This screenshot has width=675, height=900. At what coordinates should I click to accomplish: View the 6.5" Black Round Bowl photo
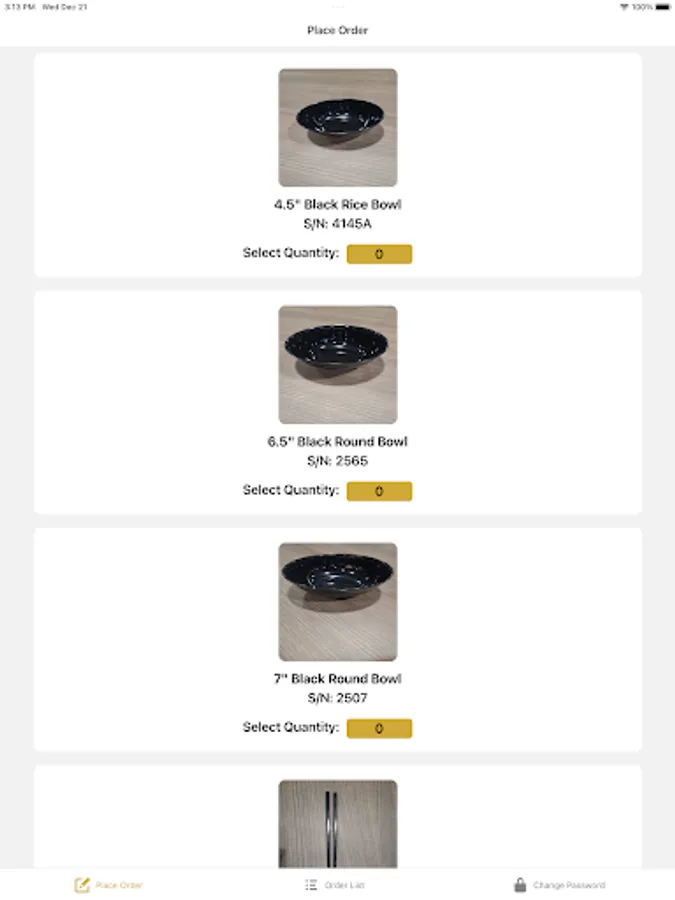coord(338,364)
